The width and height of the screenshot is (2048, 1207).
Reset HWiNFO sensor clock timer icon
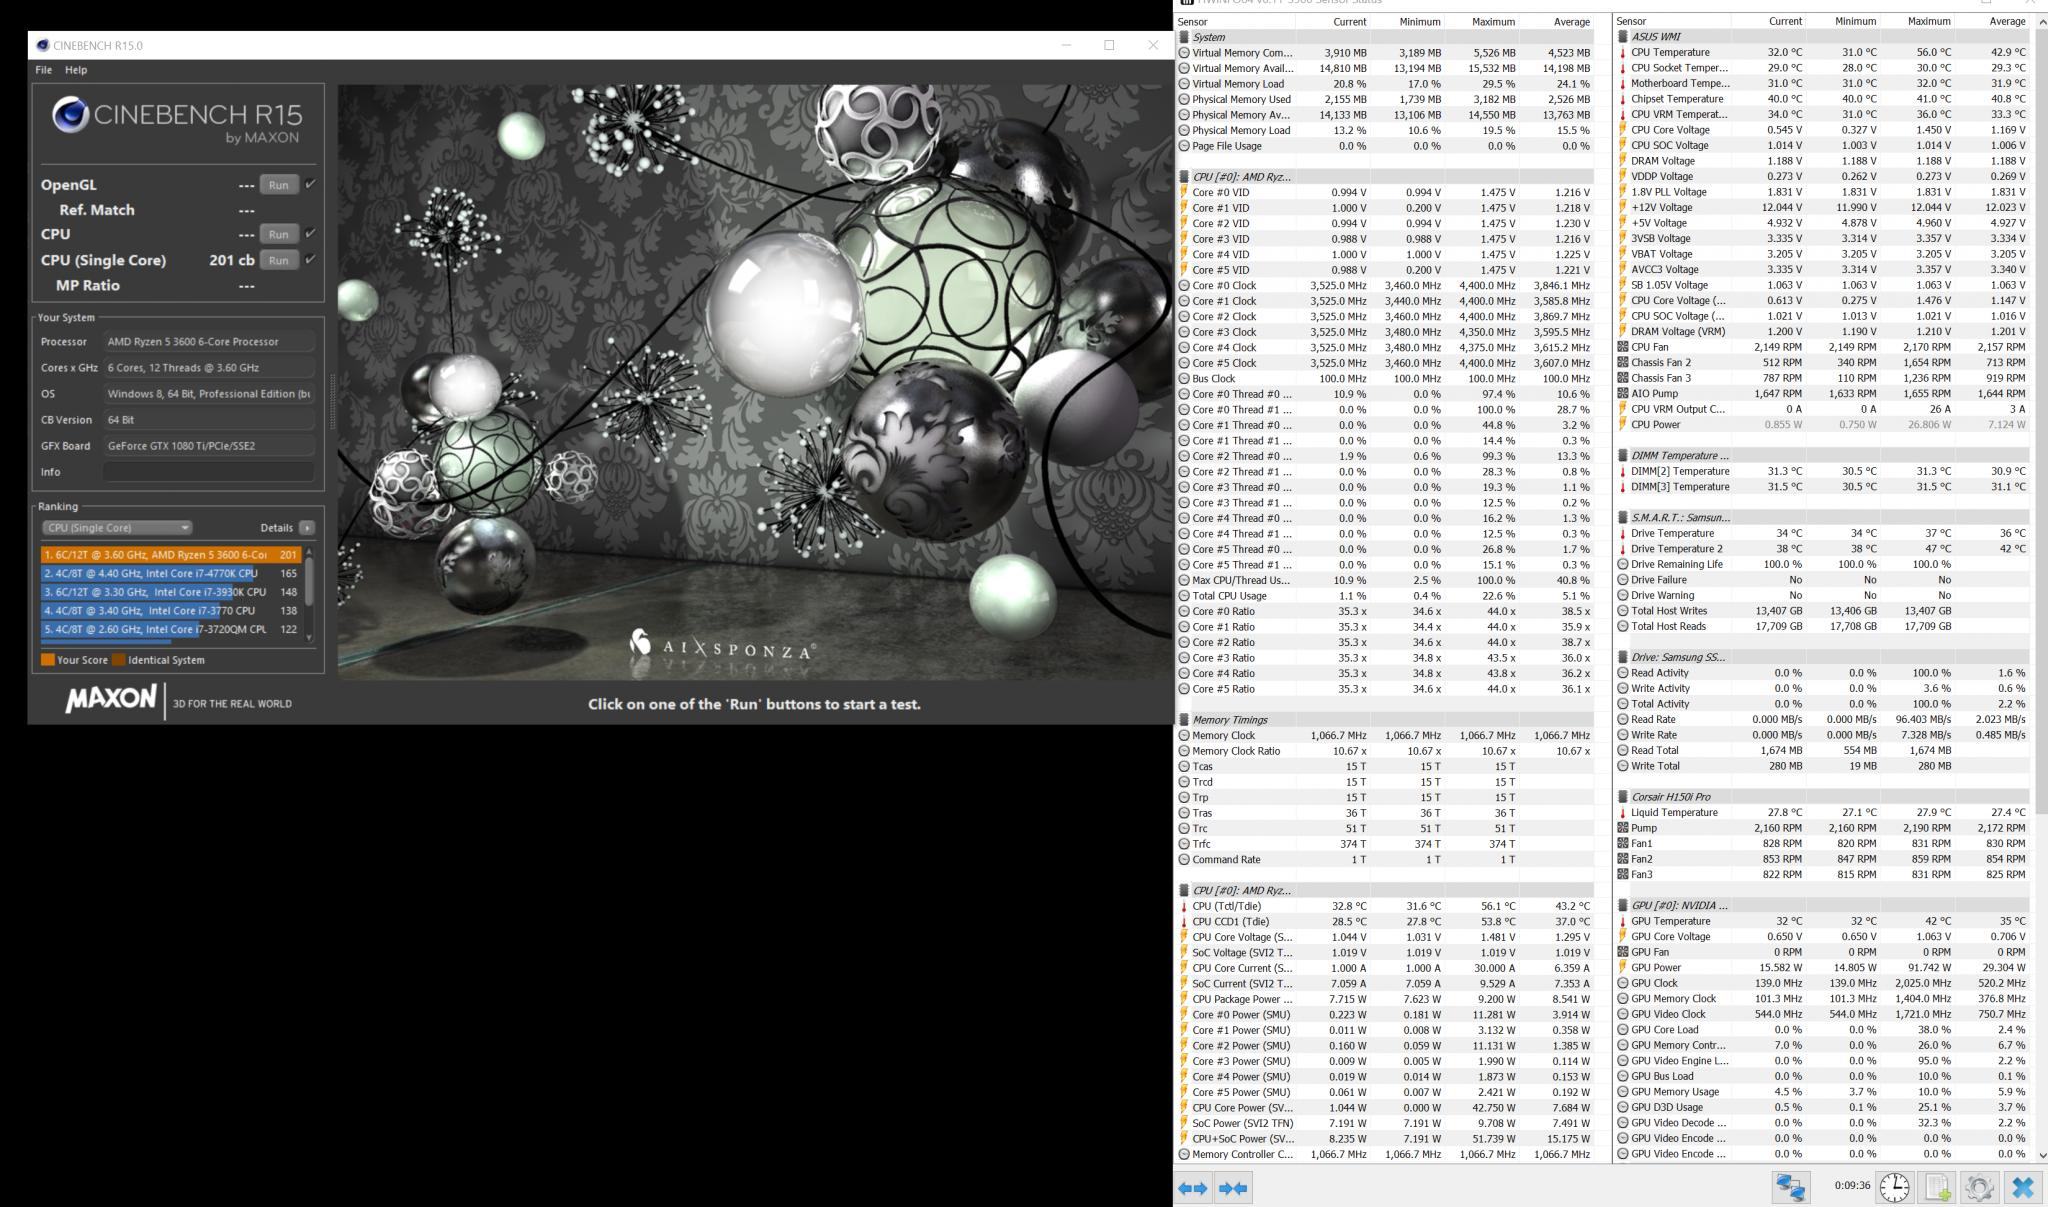[1894, 1187]
